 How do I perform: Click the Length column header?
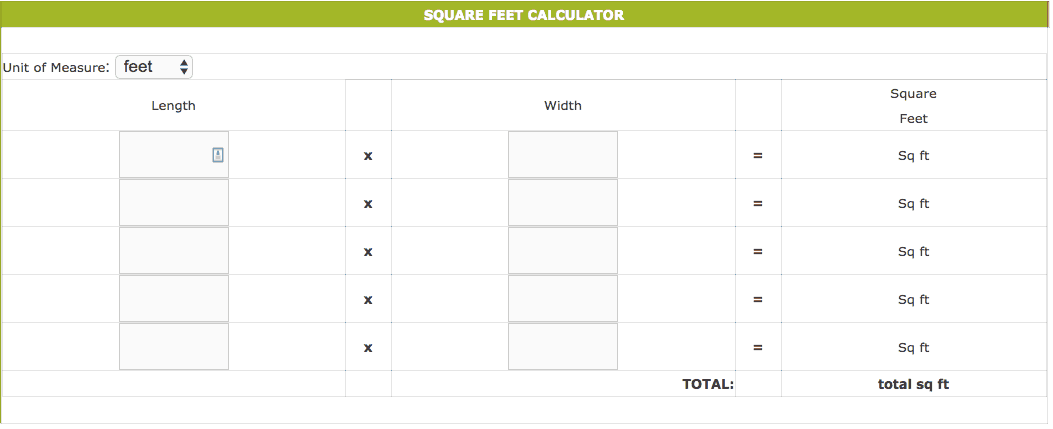point(173,105)
